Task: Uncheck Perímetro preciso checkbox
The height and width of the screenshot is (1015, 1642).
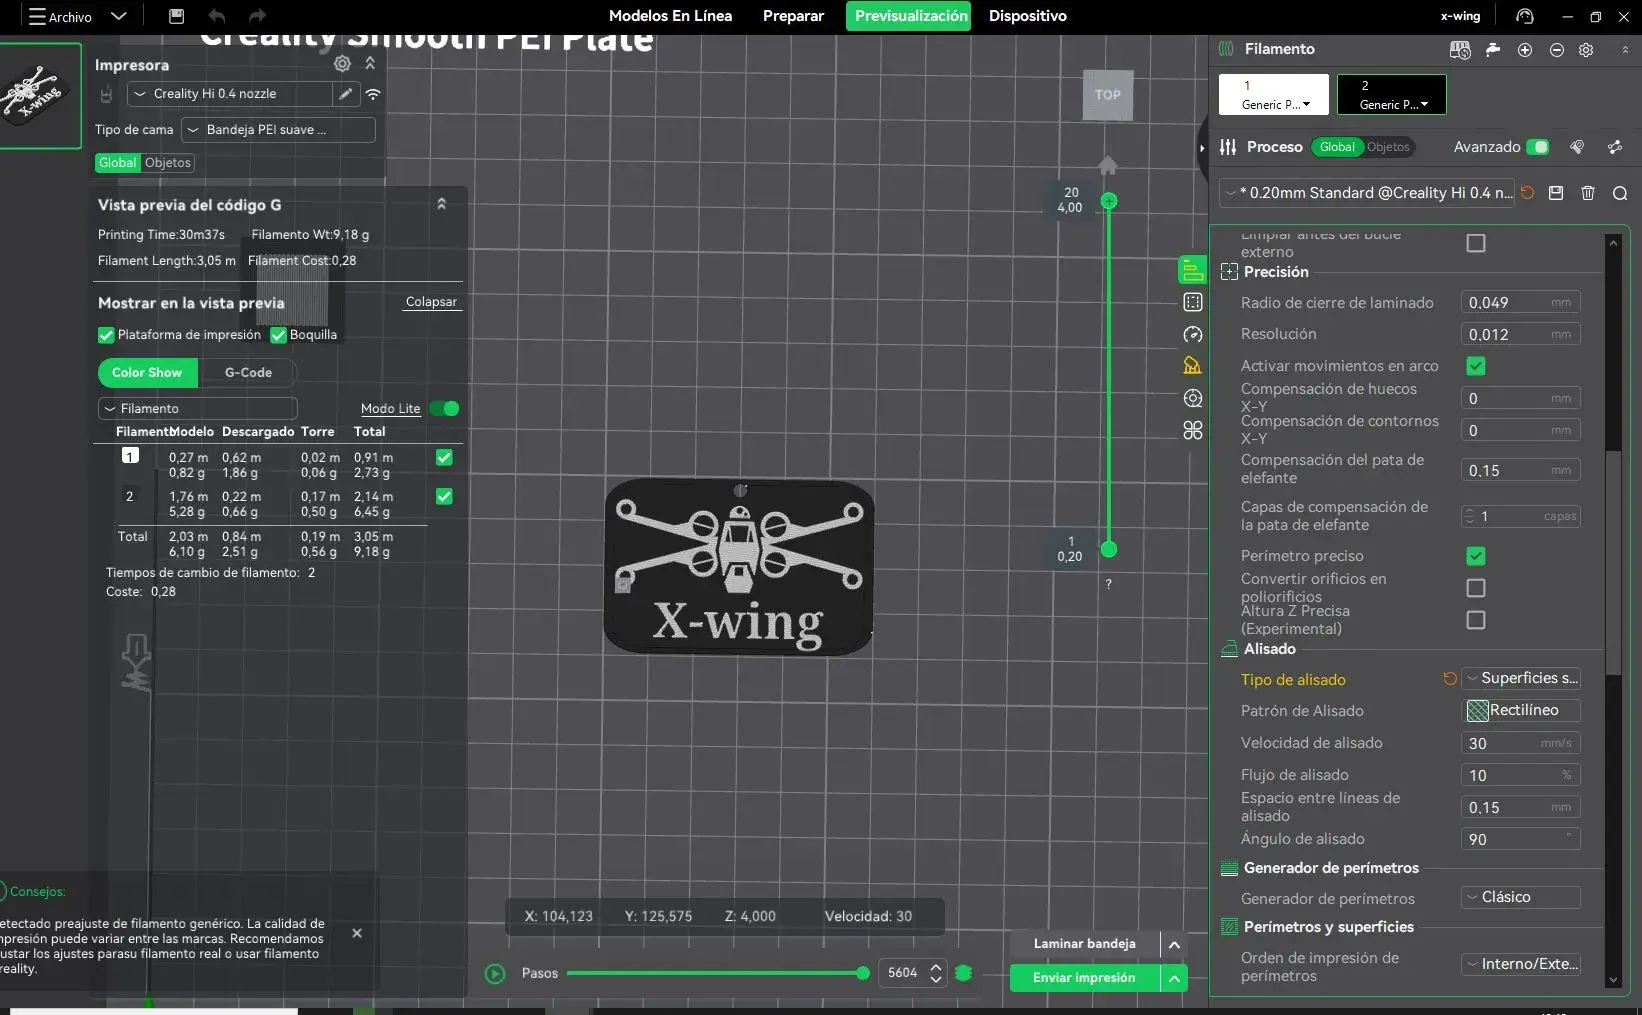Action: coord(1476,556)
